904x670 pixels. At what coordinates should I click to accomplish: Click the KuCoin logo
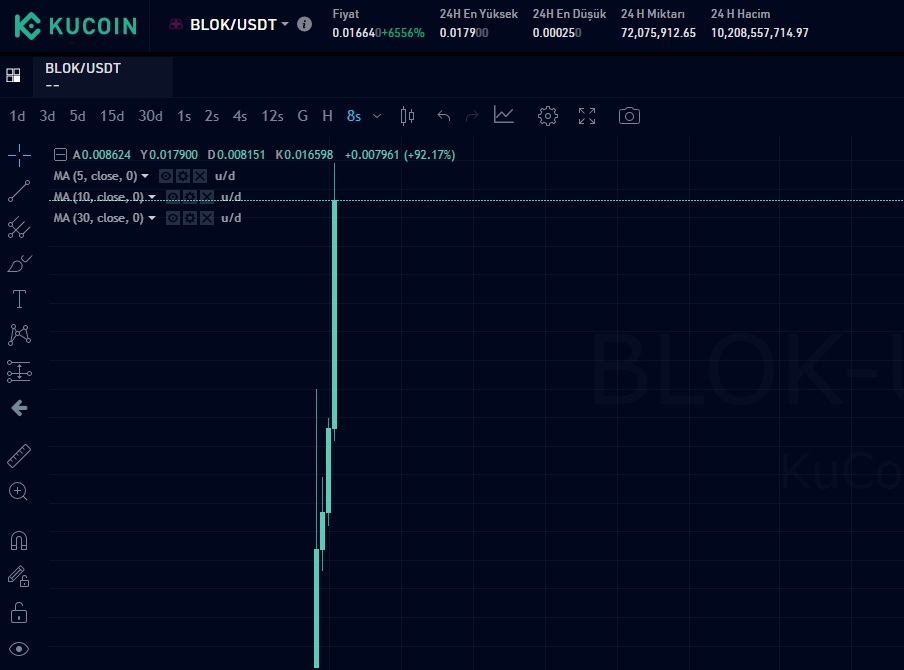[x=76, y=26]
